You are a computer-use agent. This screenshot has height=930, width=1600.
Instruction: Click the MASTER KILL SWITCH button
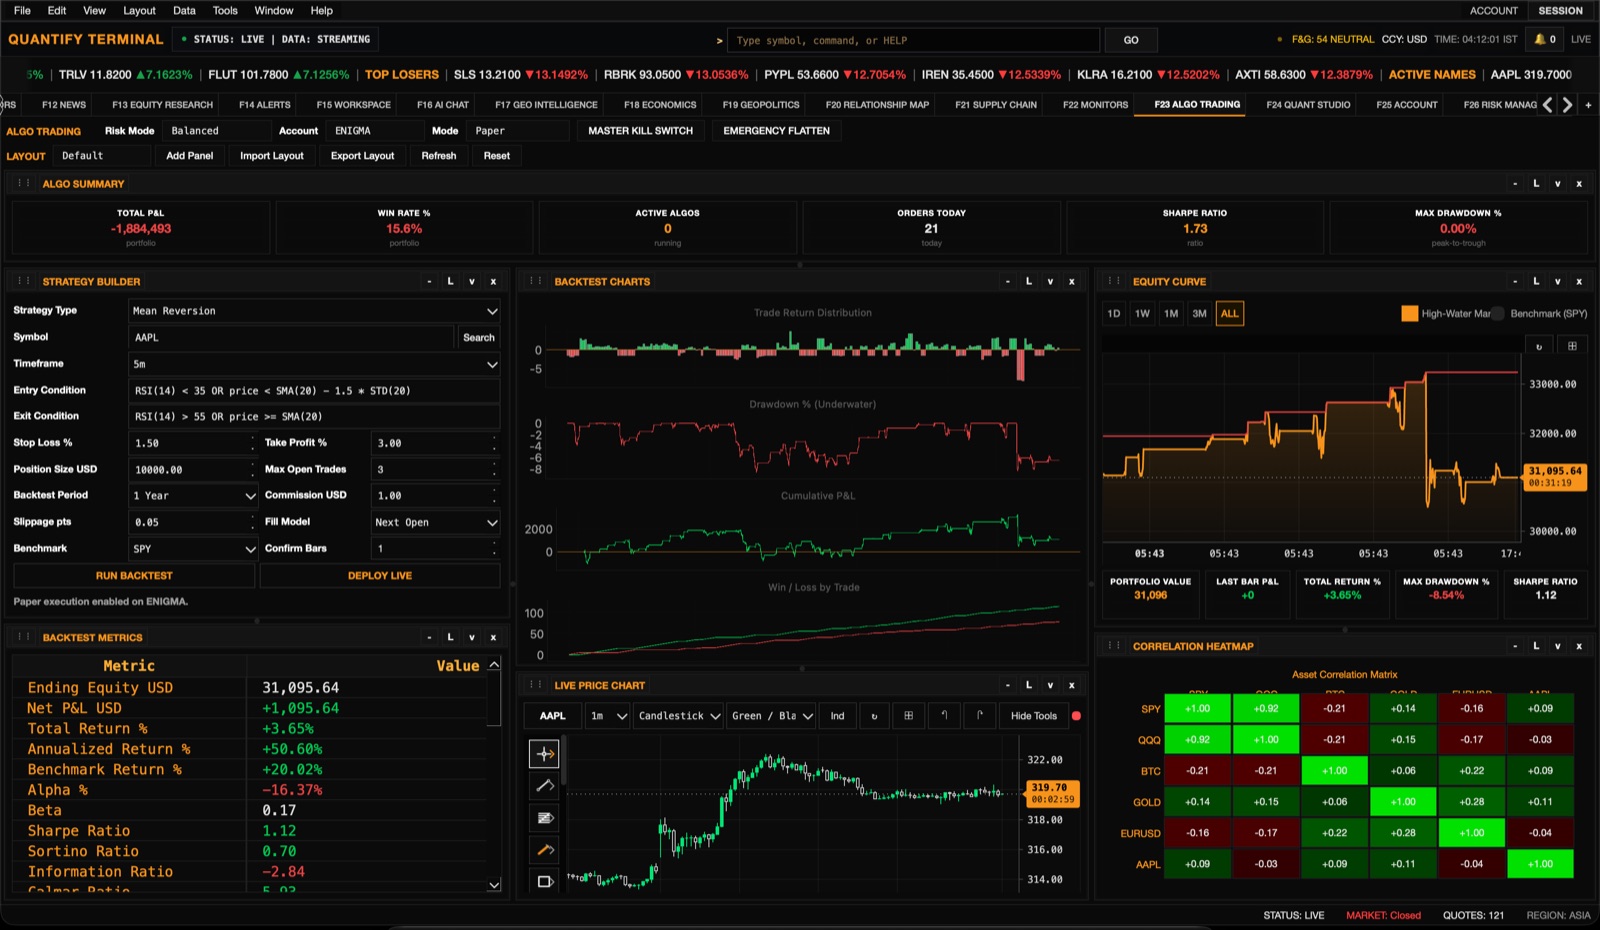(x=640, y=131)
